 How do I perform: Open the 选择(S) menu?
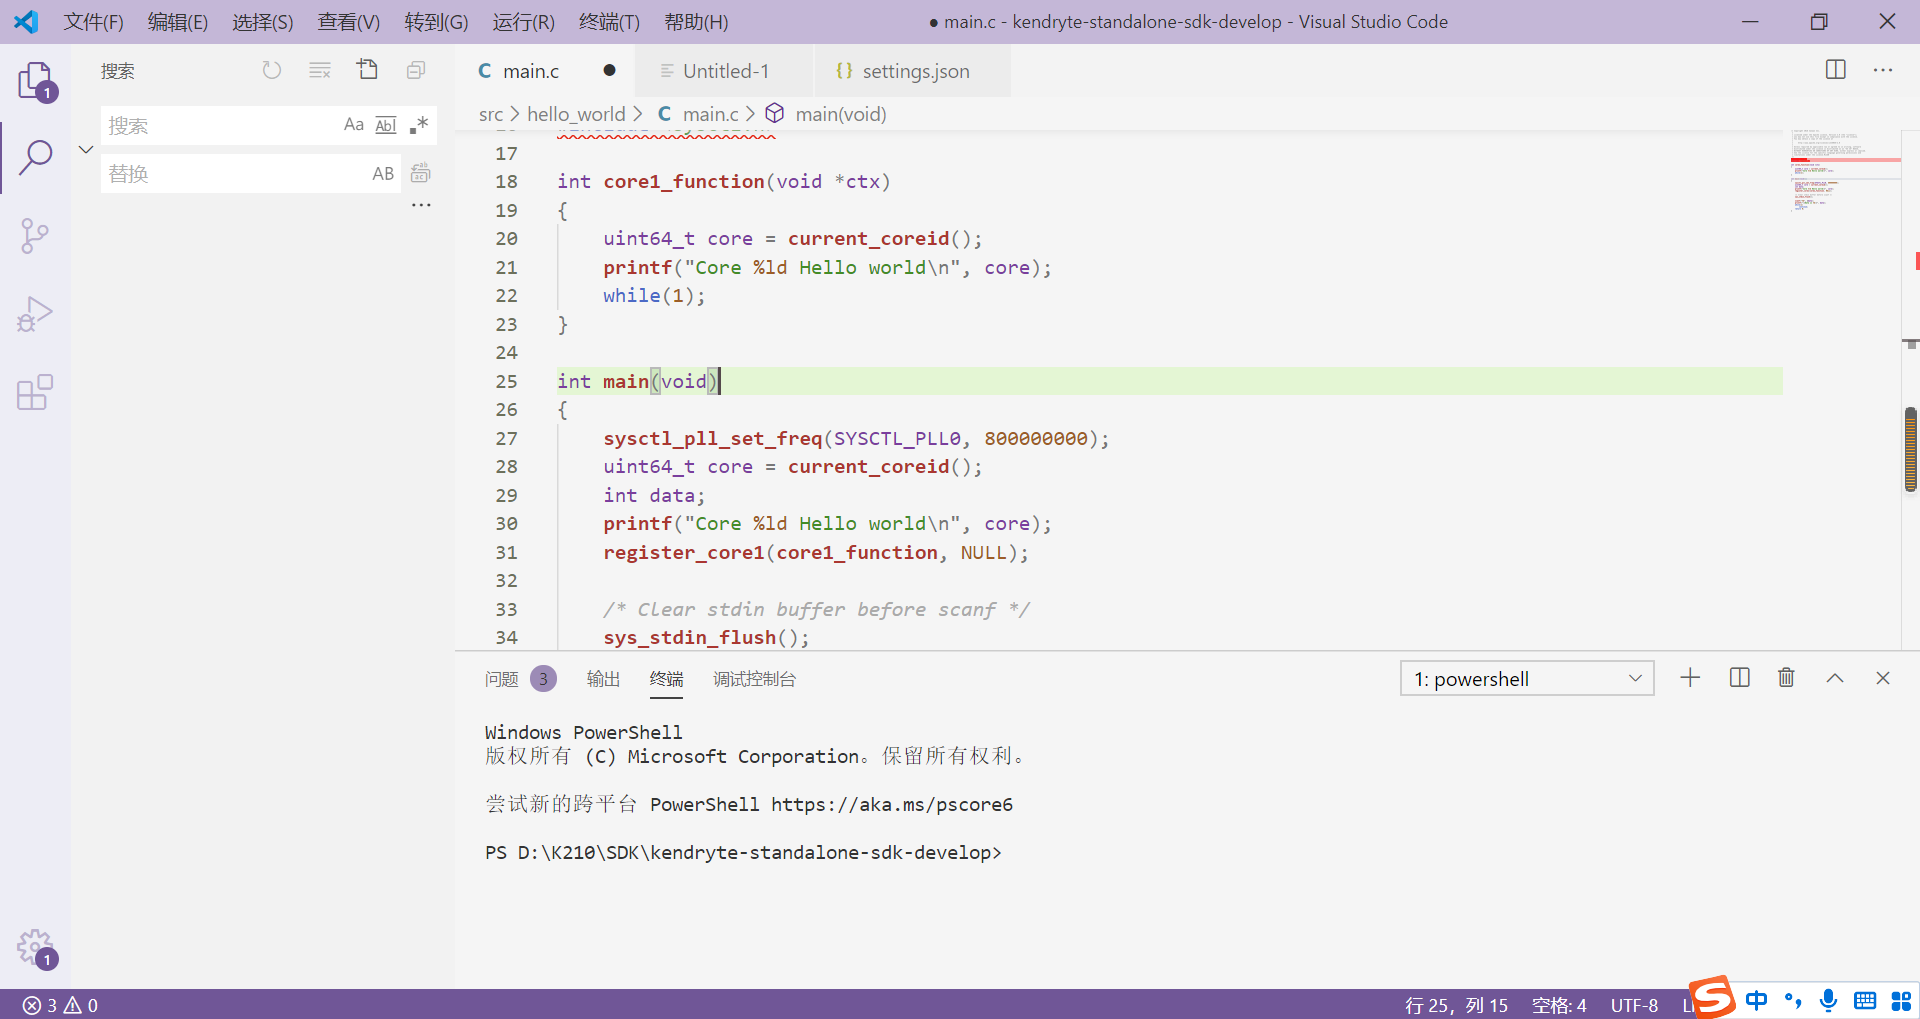[263, 22]
